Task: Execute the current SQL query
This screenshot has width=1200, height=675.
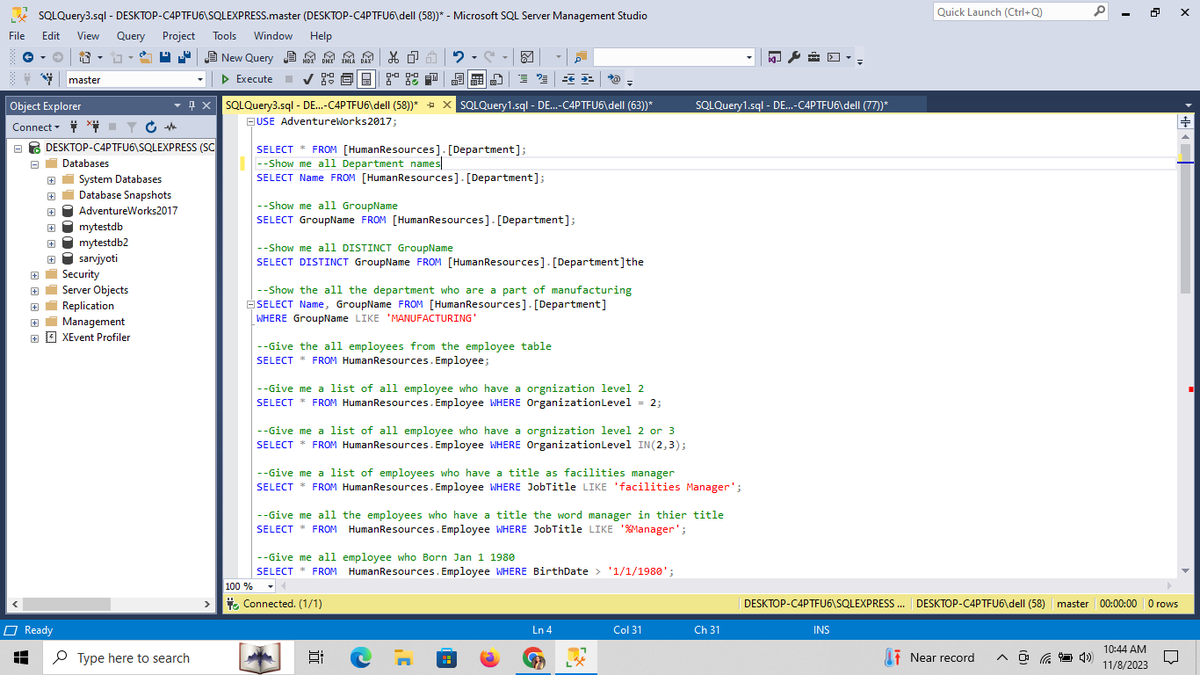Action: point(247,79)
